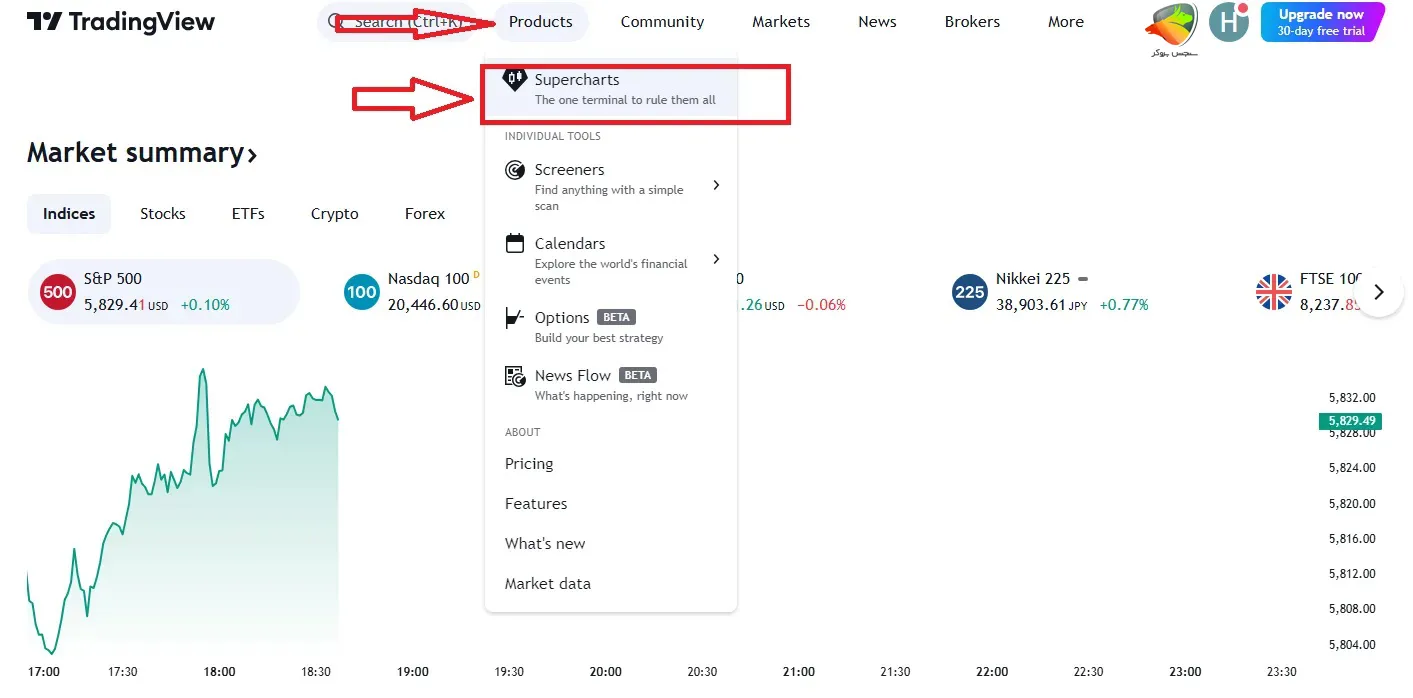Open the Market summary heading link
Screen dimensions: 1413x698
coord(142,153)
